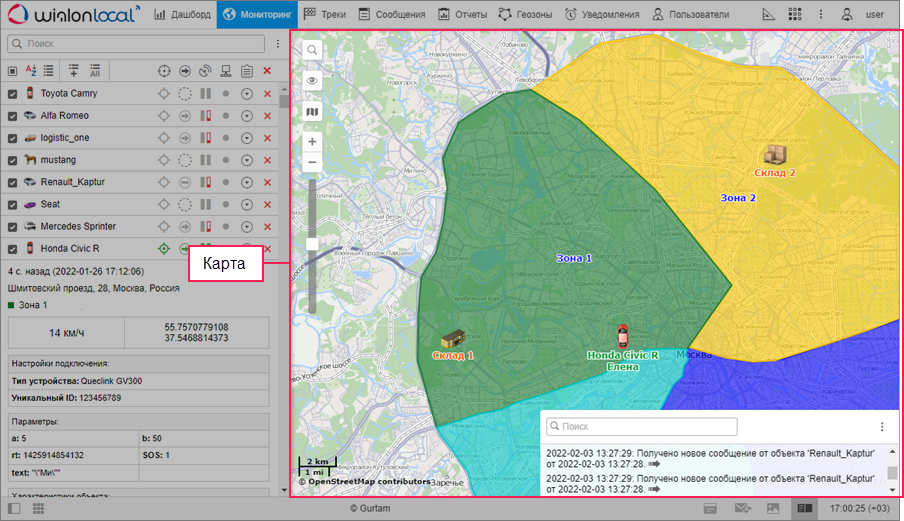
Task: Click the Sklad 1 warehouse icon on map
Action: [453, 339]
